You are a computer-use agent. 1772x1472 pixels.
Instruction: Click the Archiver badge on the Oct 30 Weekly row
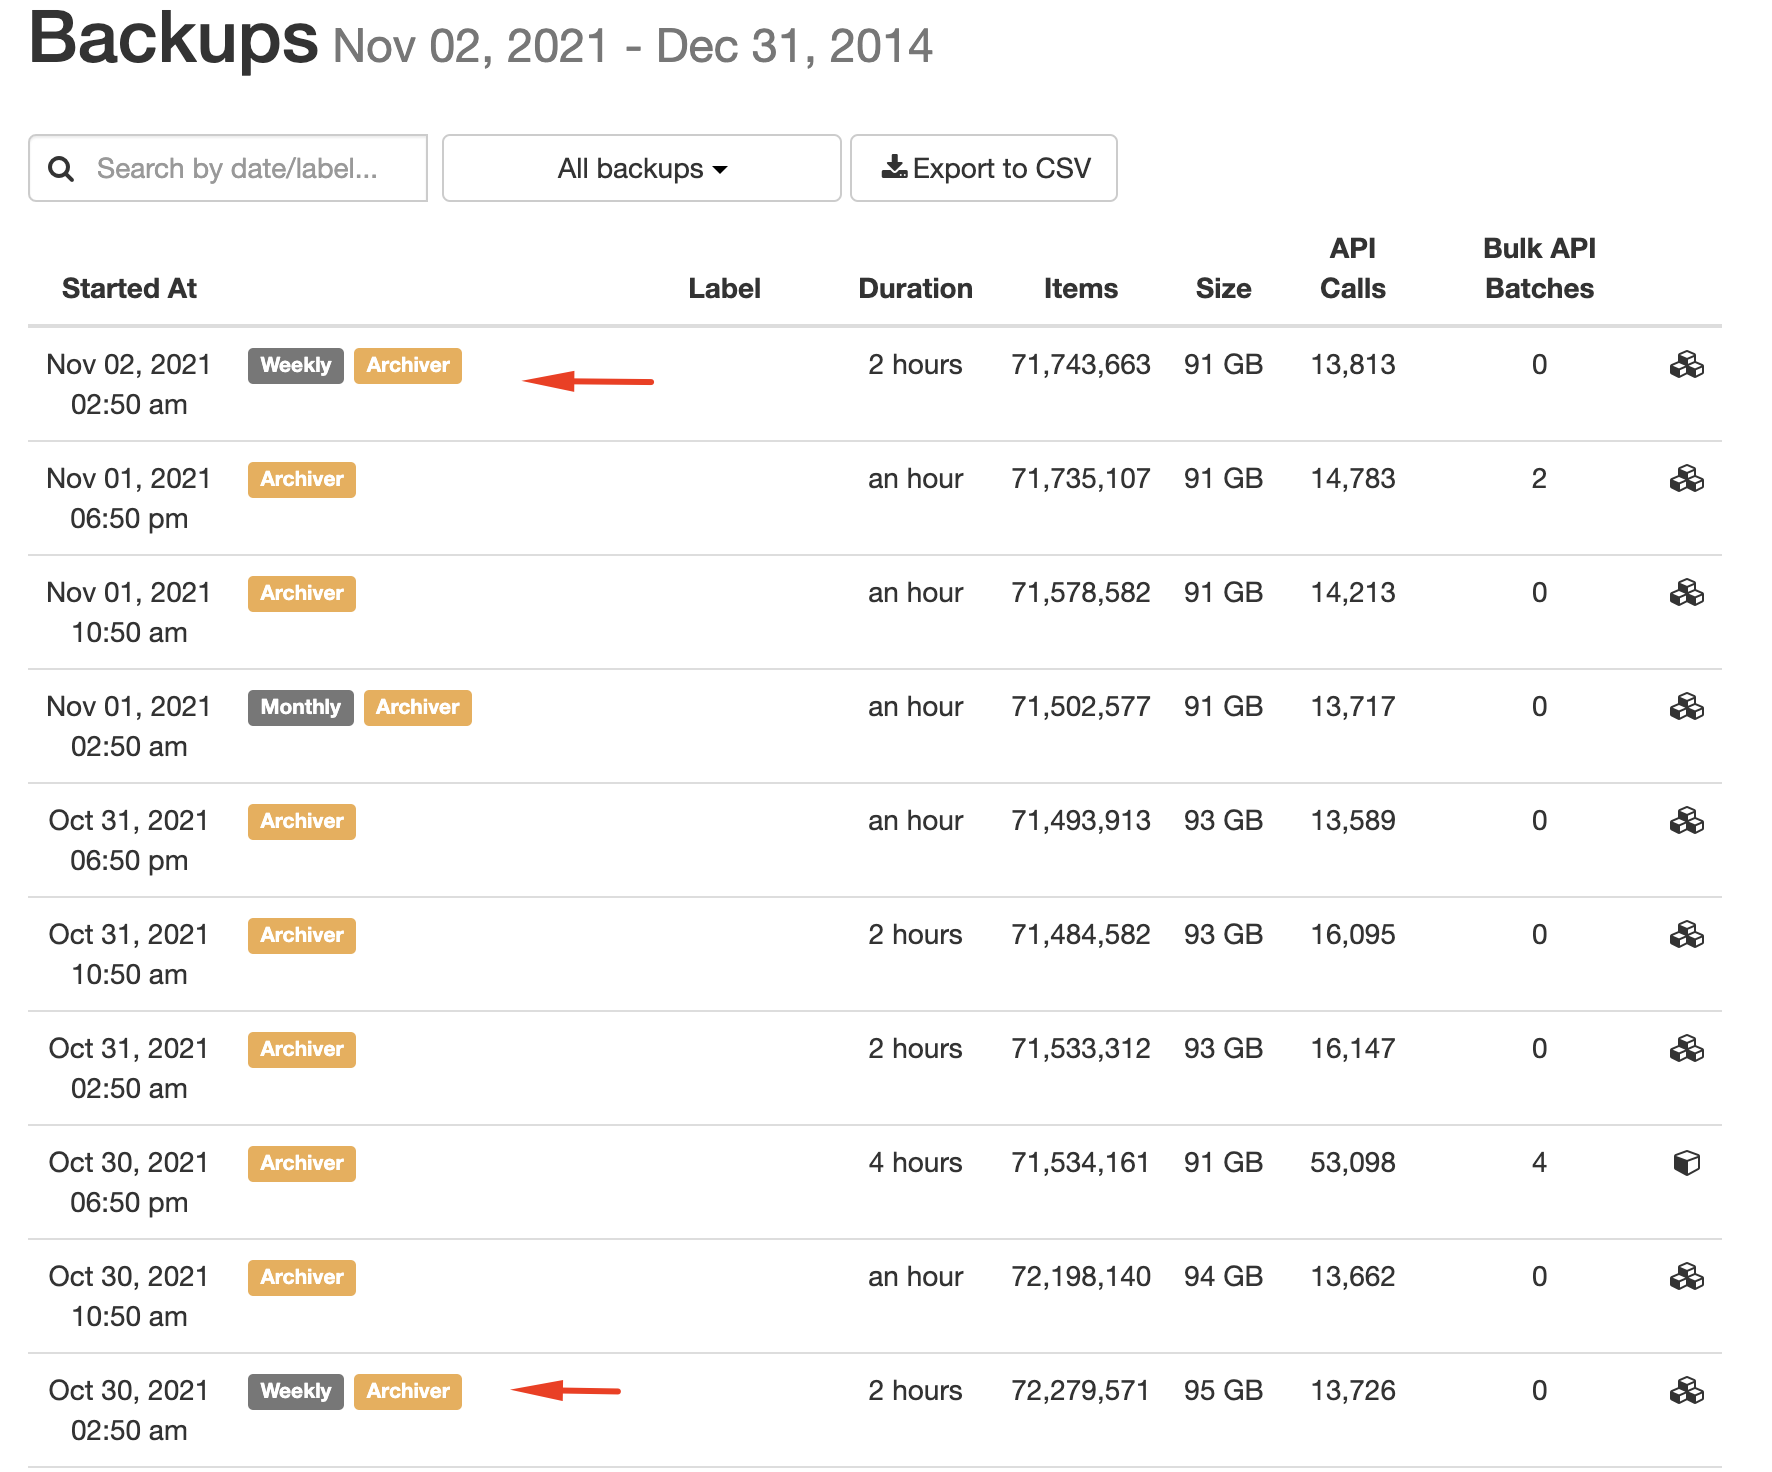[x=407, y=1391]
